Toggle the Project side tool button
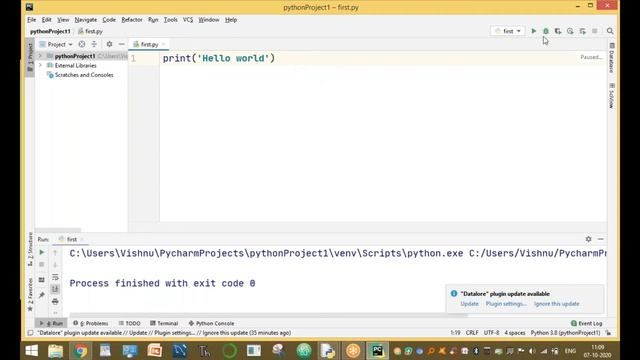Viewport: 640px width, 360px height. 30,57
